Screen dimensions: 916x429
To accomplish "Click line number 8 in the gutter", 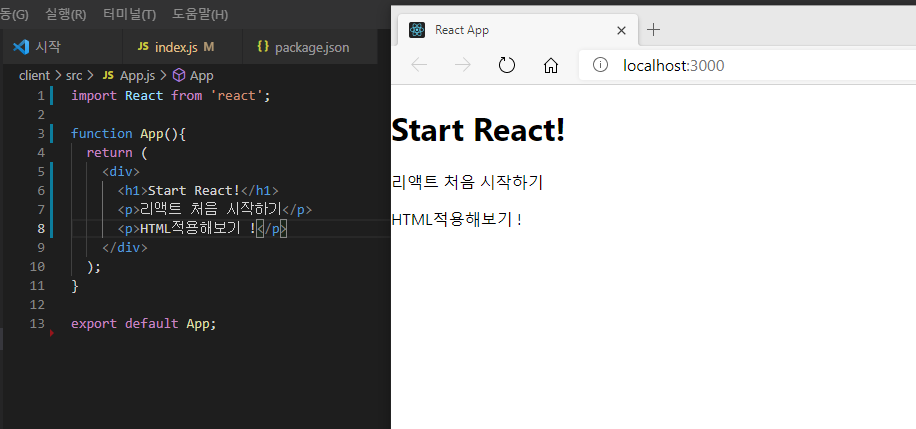I will click(41, 229).
